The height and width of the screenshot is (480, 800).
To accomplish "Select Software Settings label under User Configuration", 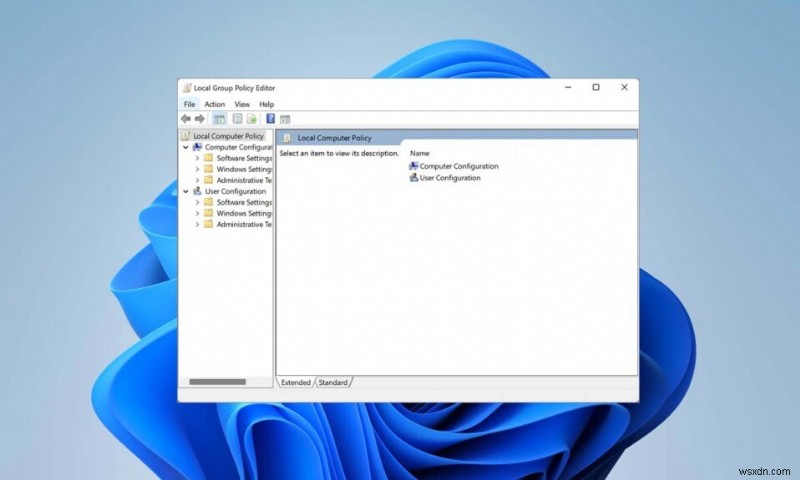I will pos(244,203).
